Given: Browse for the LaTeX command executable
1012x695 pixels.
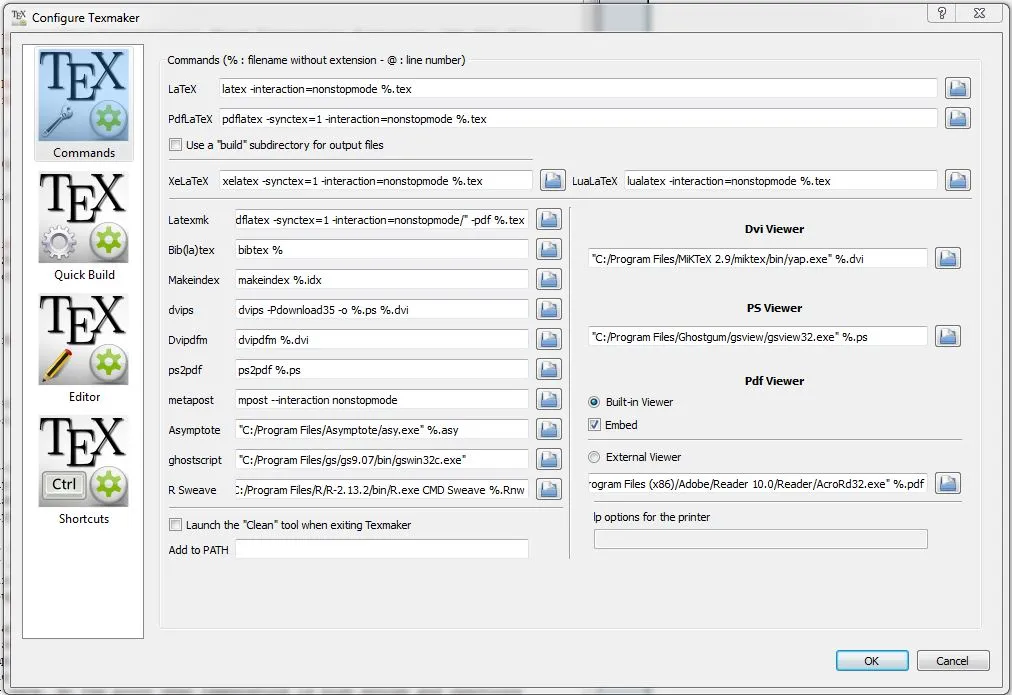Looking at the screenshot, I should (958, 88).
